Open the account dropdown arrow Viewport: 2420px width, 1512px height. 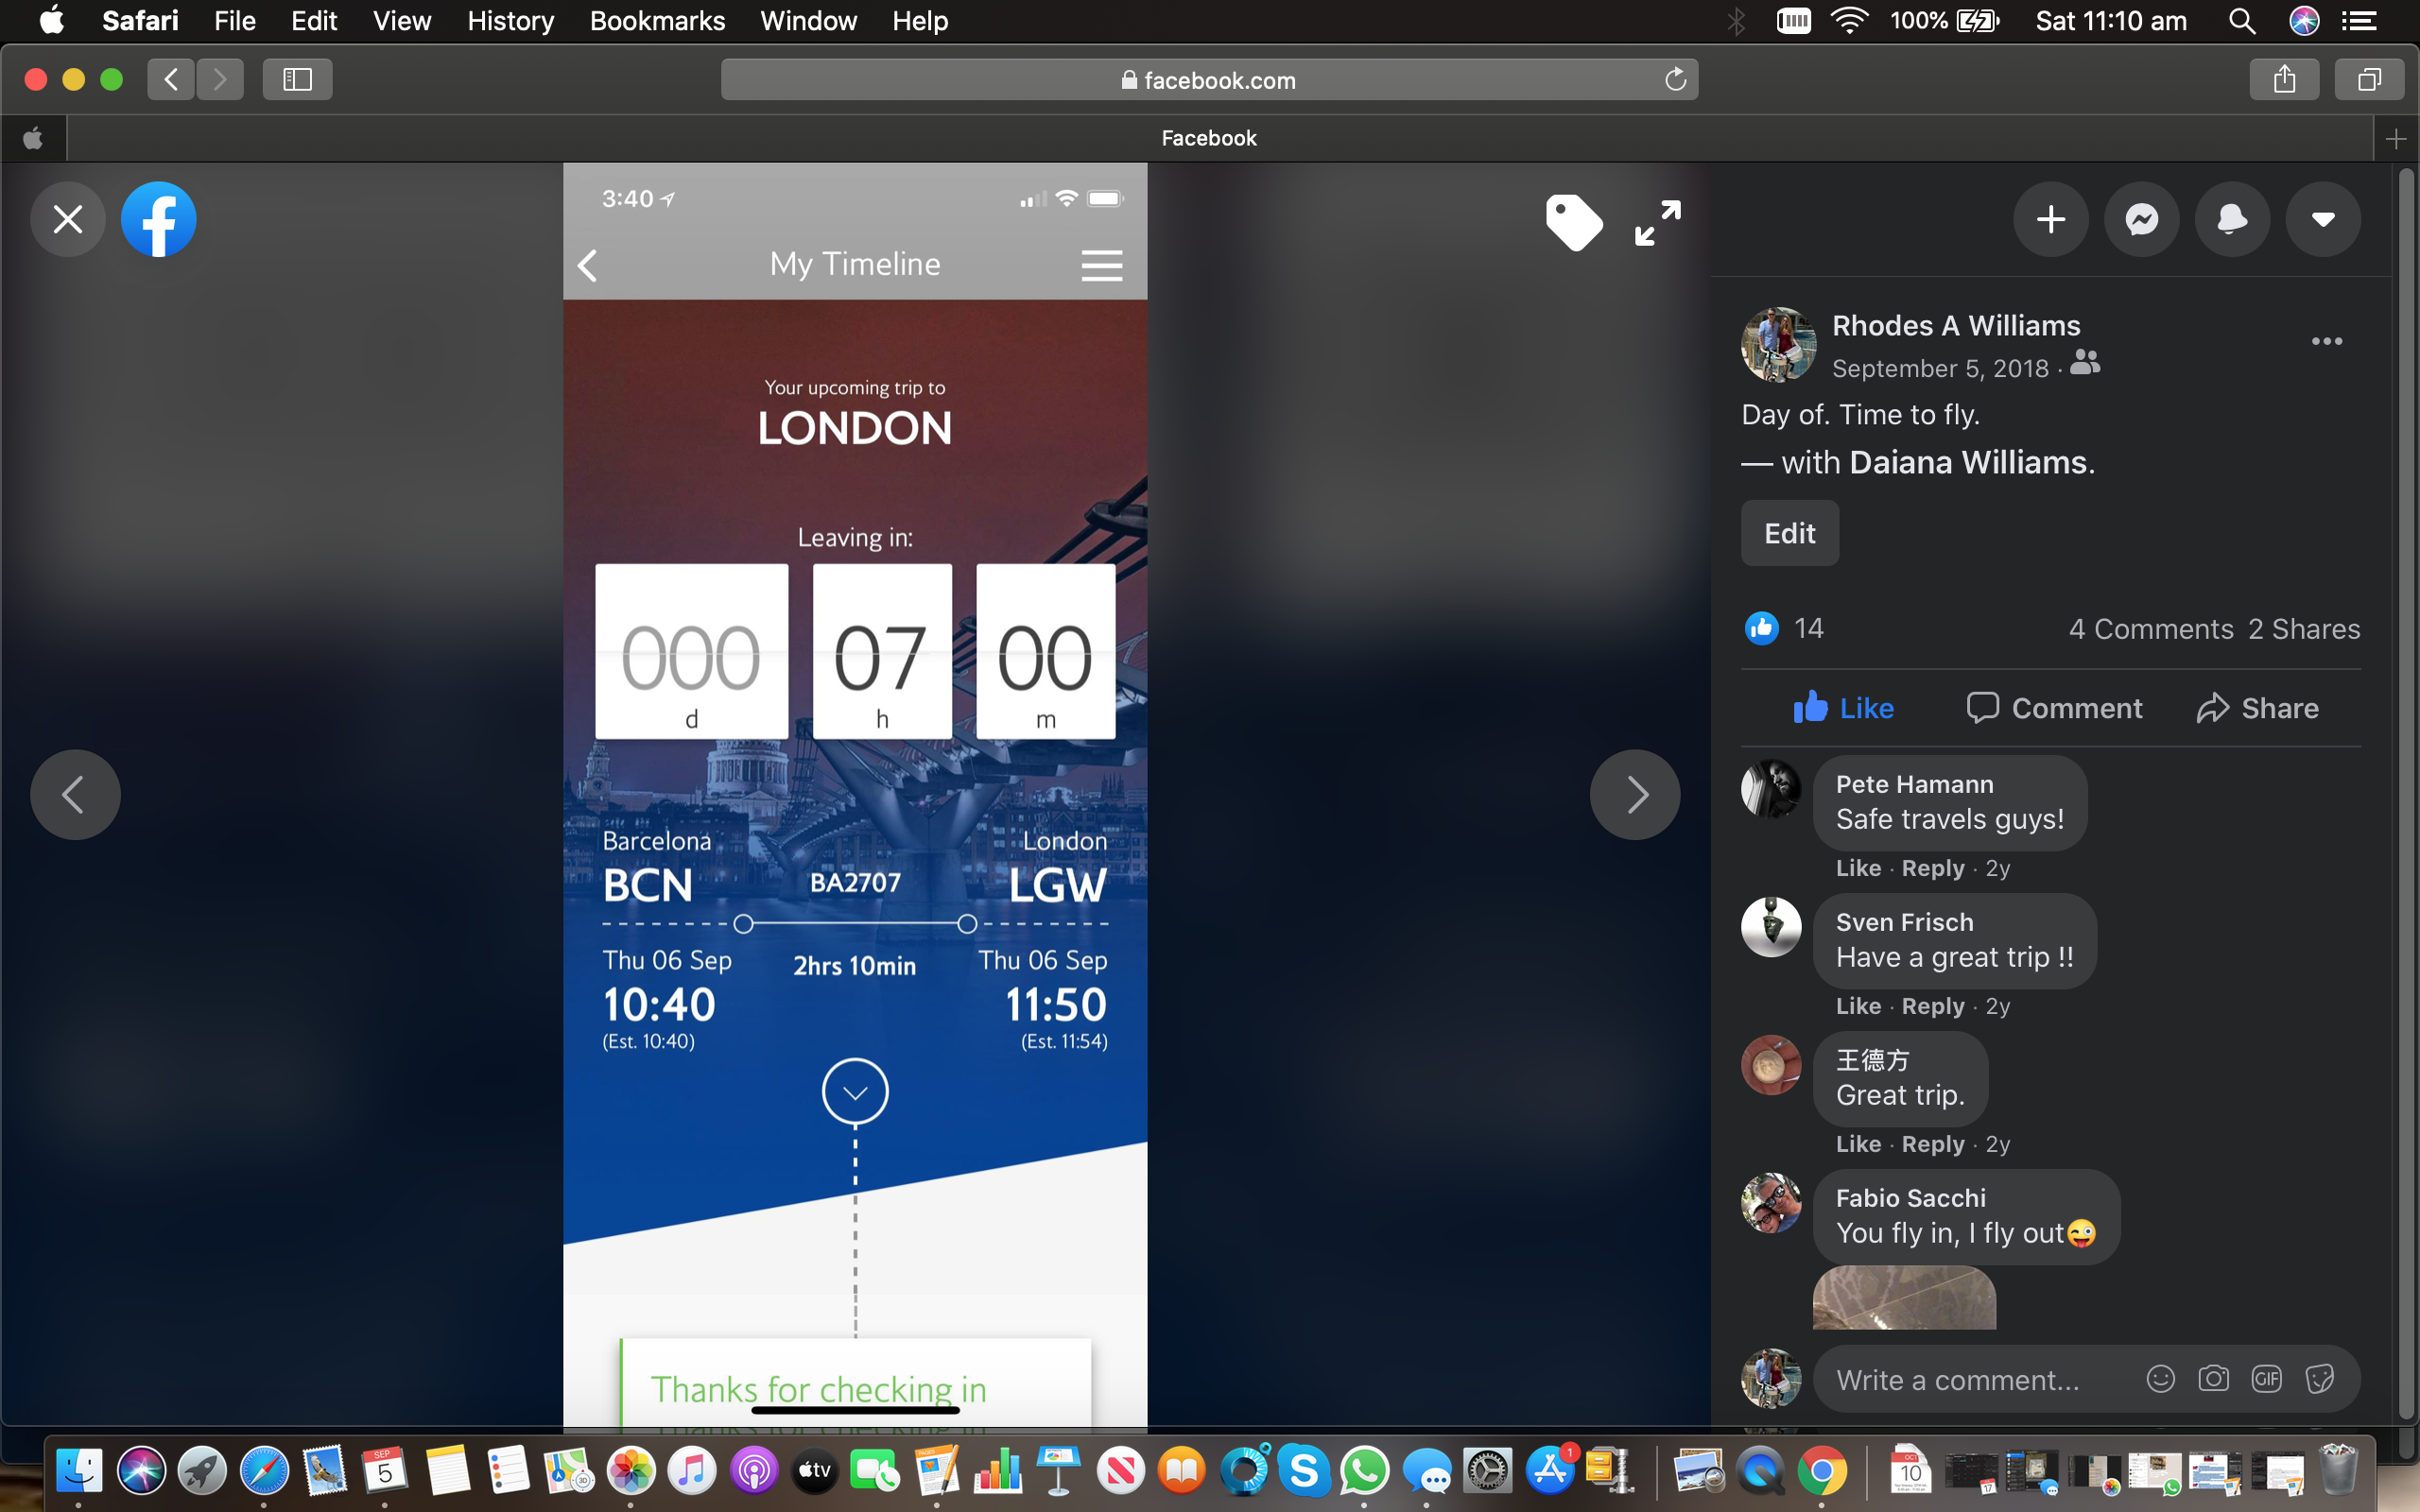coord(2323,219)
